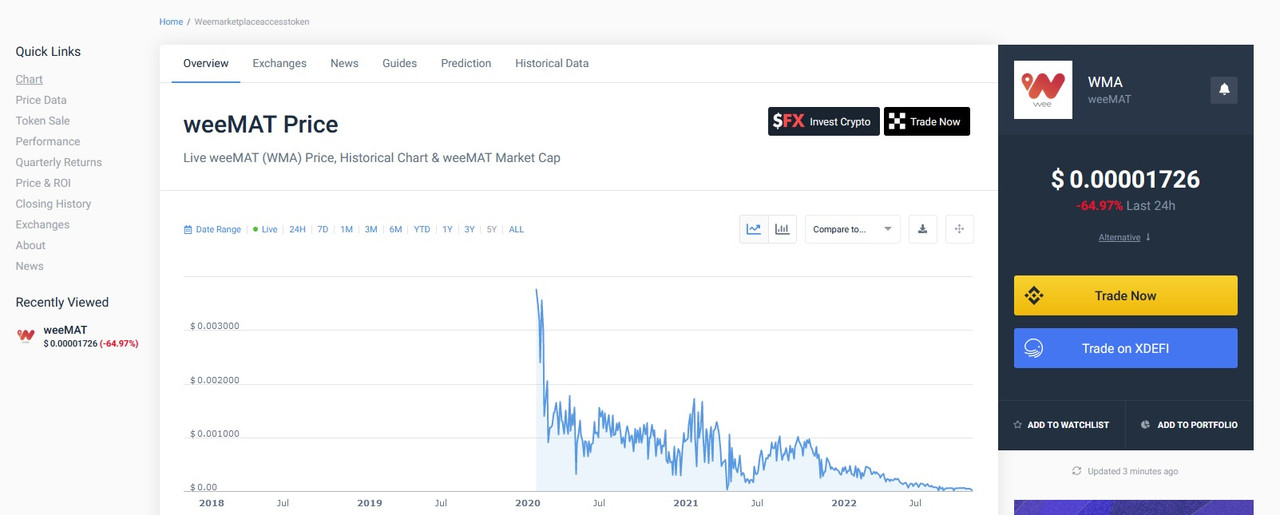Click the Weemarketplaceaccesstoken breadcrumb text
Screen dimensions: 1280x515
252,21
